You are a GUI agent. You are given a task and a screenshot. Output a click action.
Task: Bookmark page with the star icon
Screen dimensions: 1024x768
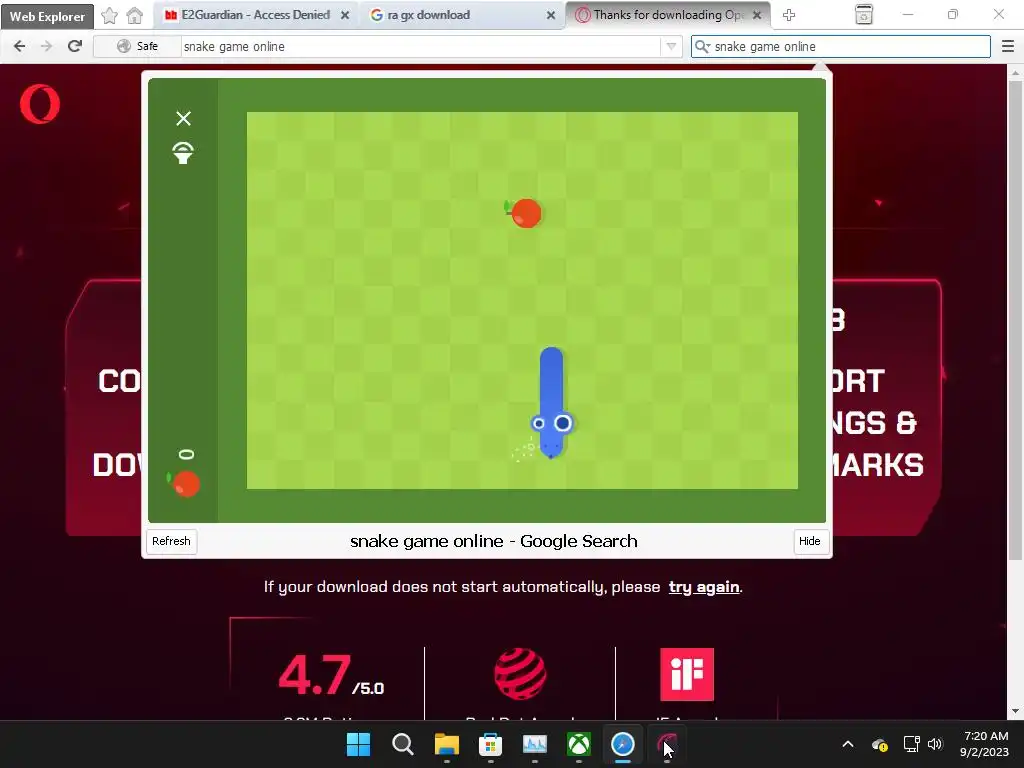[109, 15]
